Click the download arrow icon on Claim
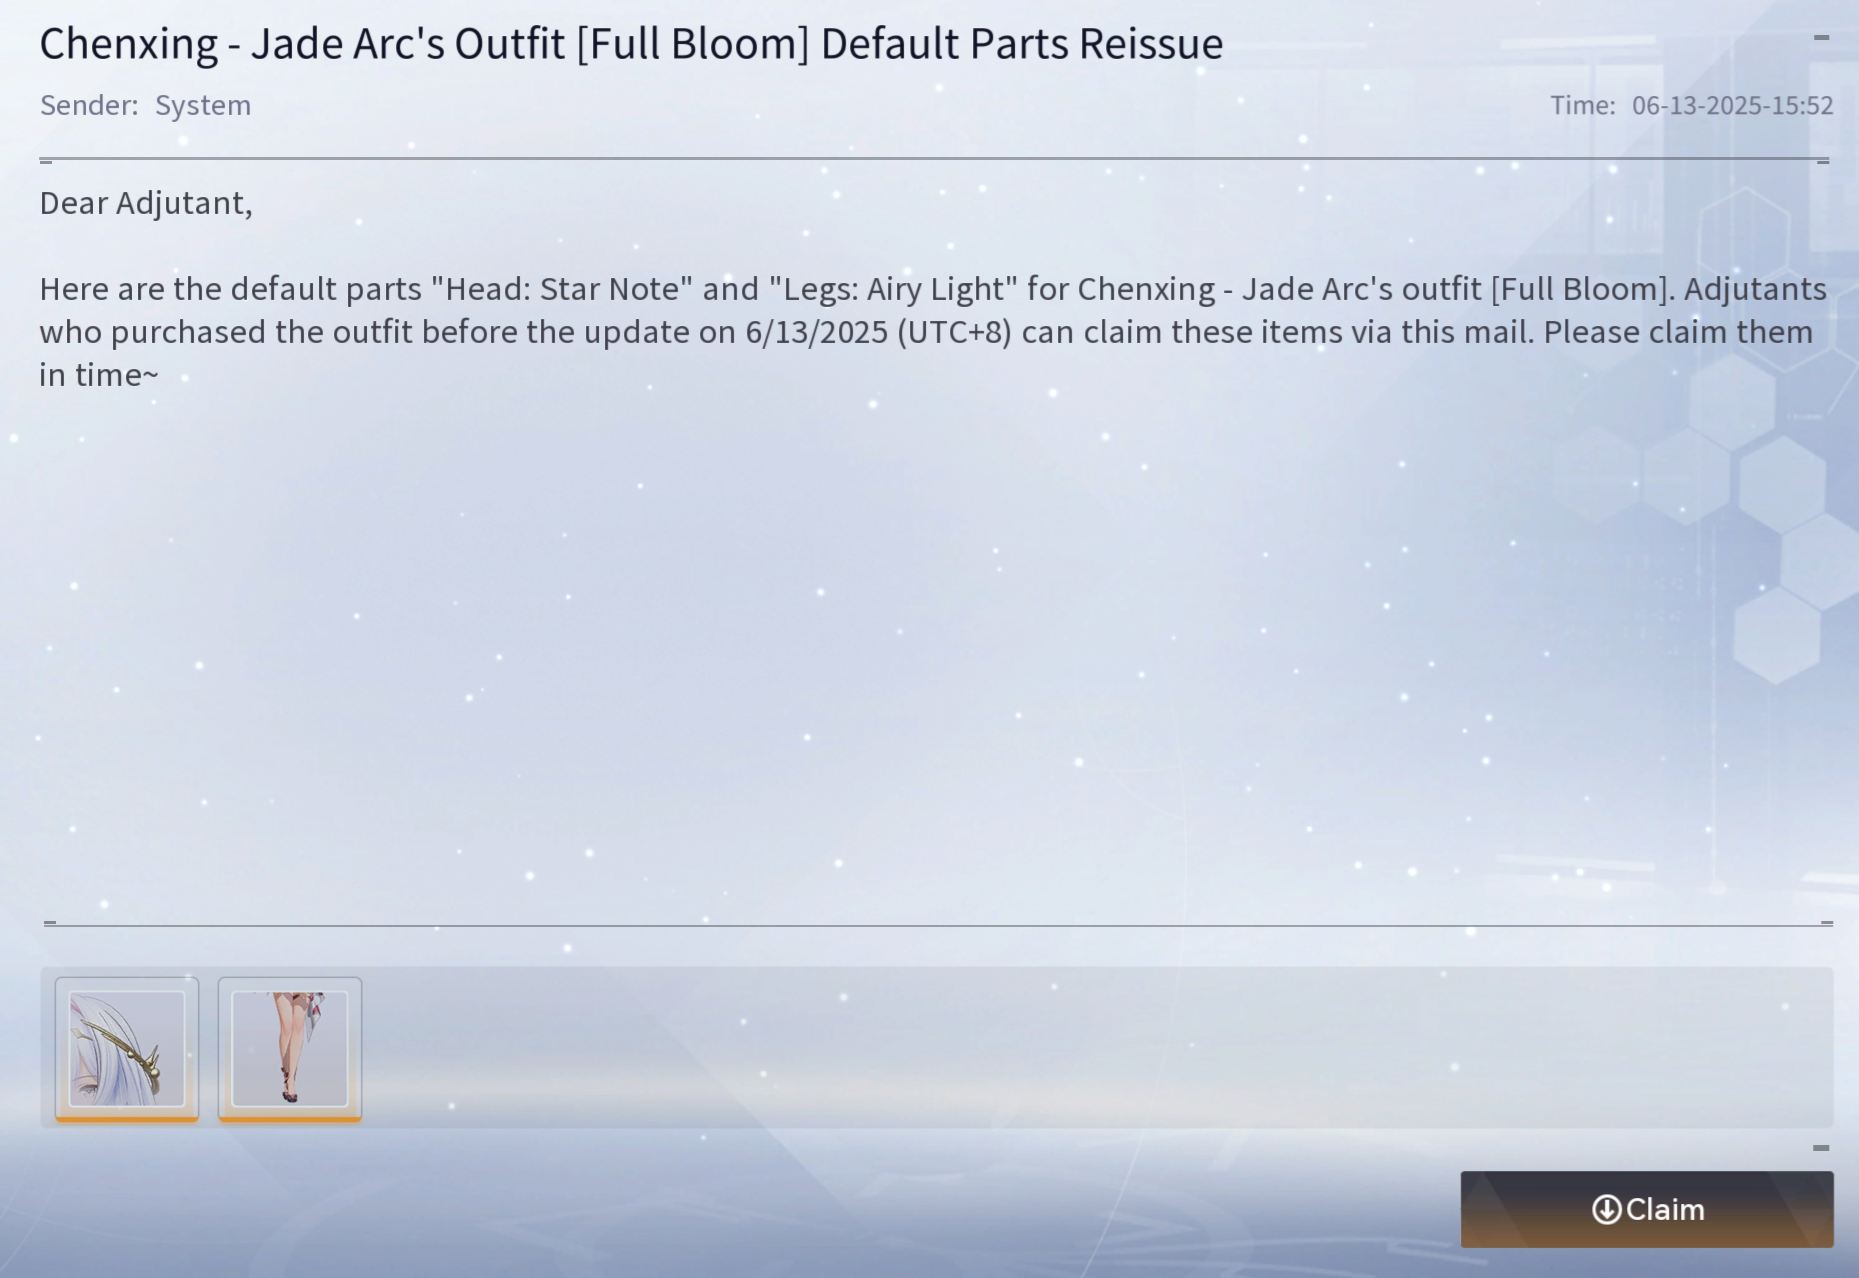Image resolution: width=1859 pixels, height=1278 pixels. click(x=1606, y=1210)
